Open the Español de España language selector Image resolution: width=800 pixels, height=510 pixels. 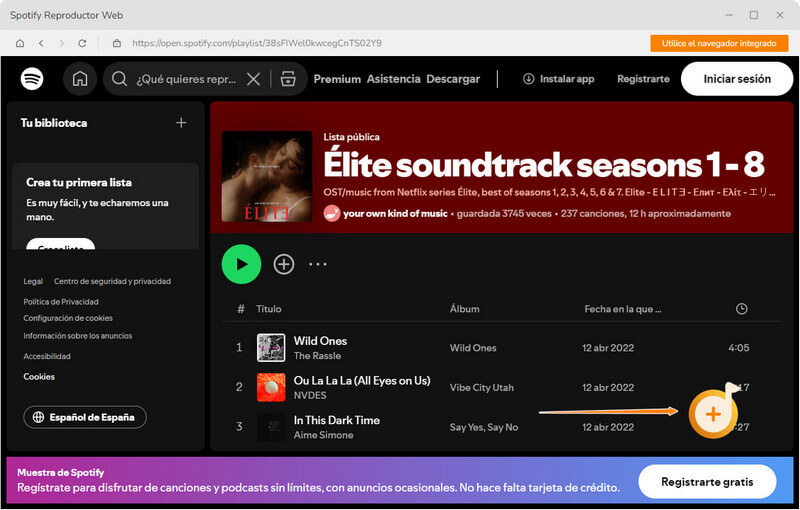(x=85, y=417)
